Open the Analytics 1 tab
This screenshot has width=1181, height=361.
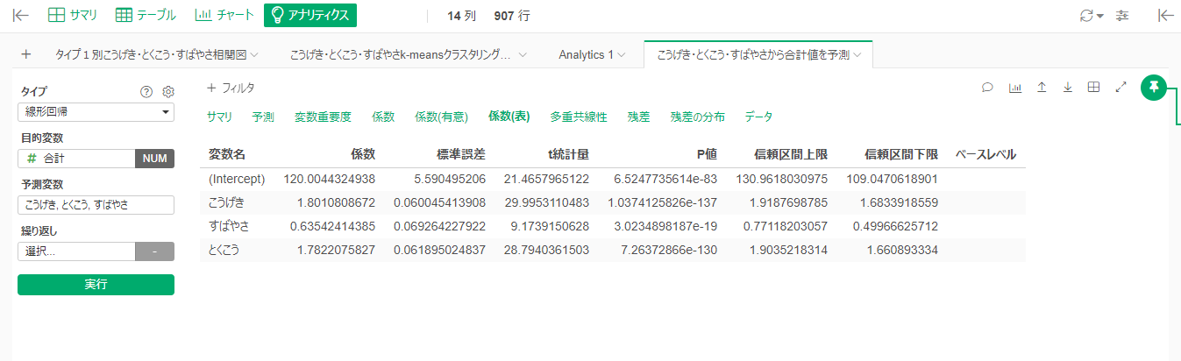click(x=586, y=54)
